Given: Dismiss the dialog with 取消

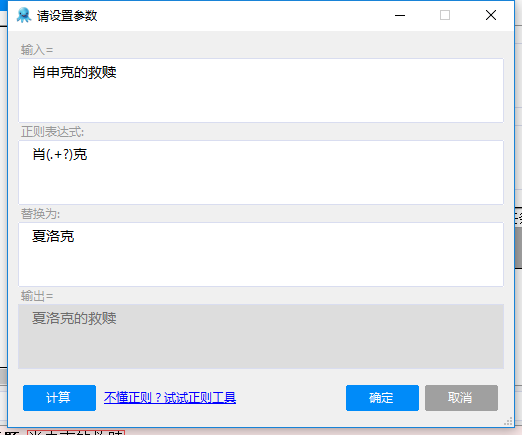Looking at the screenshot, I should click(x=461, y=398).
